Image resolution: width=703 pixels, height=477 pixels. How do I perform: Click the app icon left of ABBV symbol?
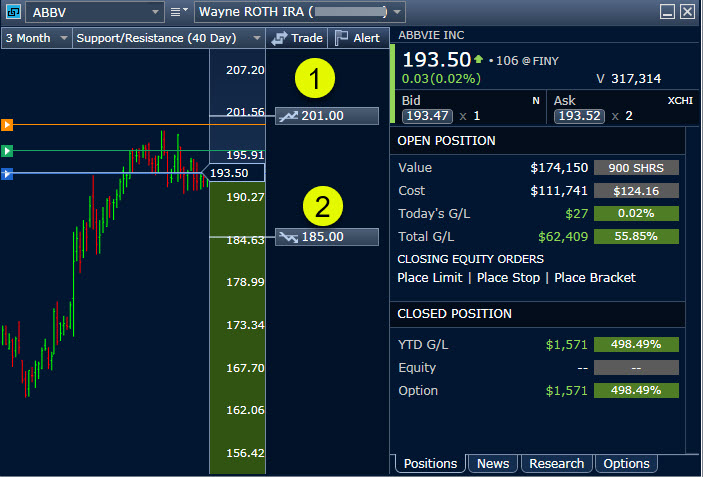click(12, 12)
